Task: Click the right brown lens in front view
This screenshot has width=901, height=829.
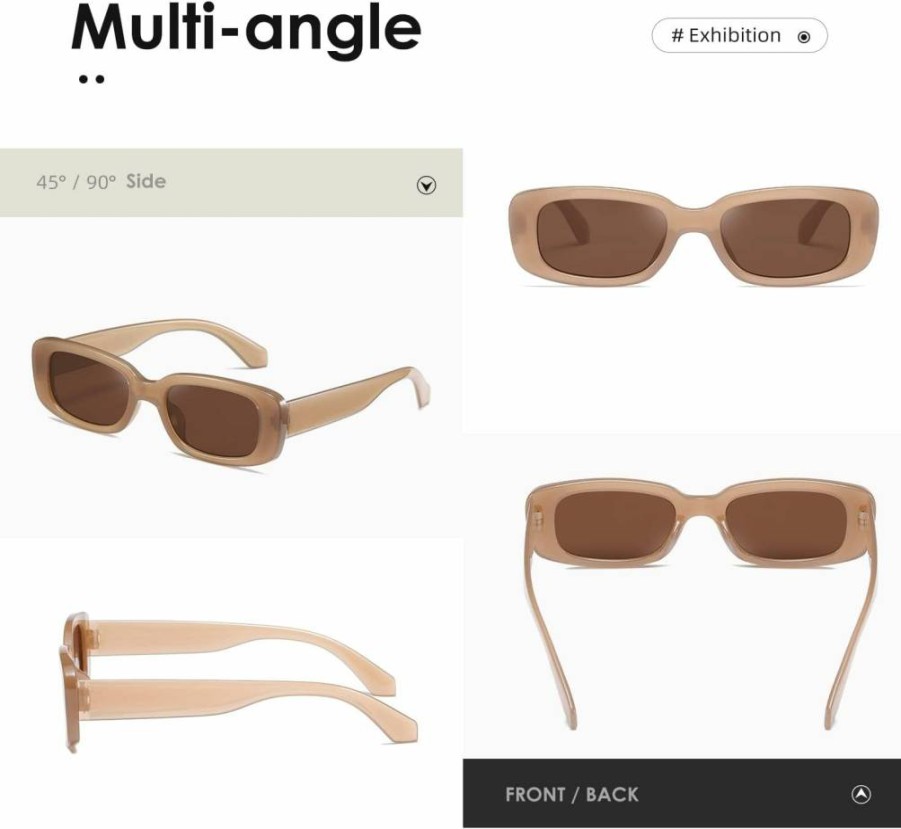Action: click(x=785, y=237)
